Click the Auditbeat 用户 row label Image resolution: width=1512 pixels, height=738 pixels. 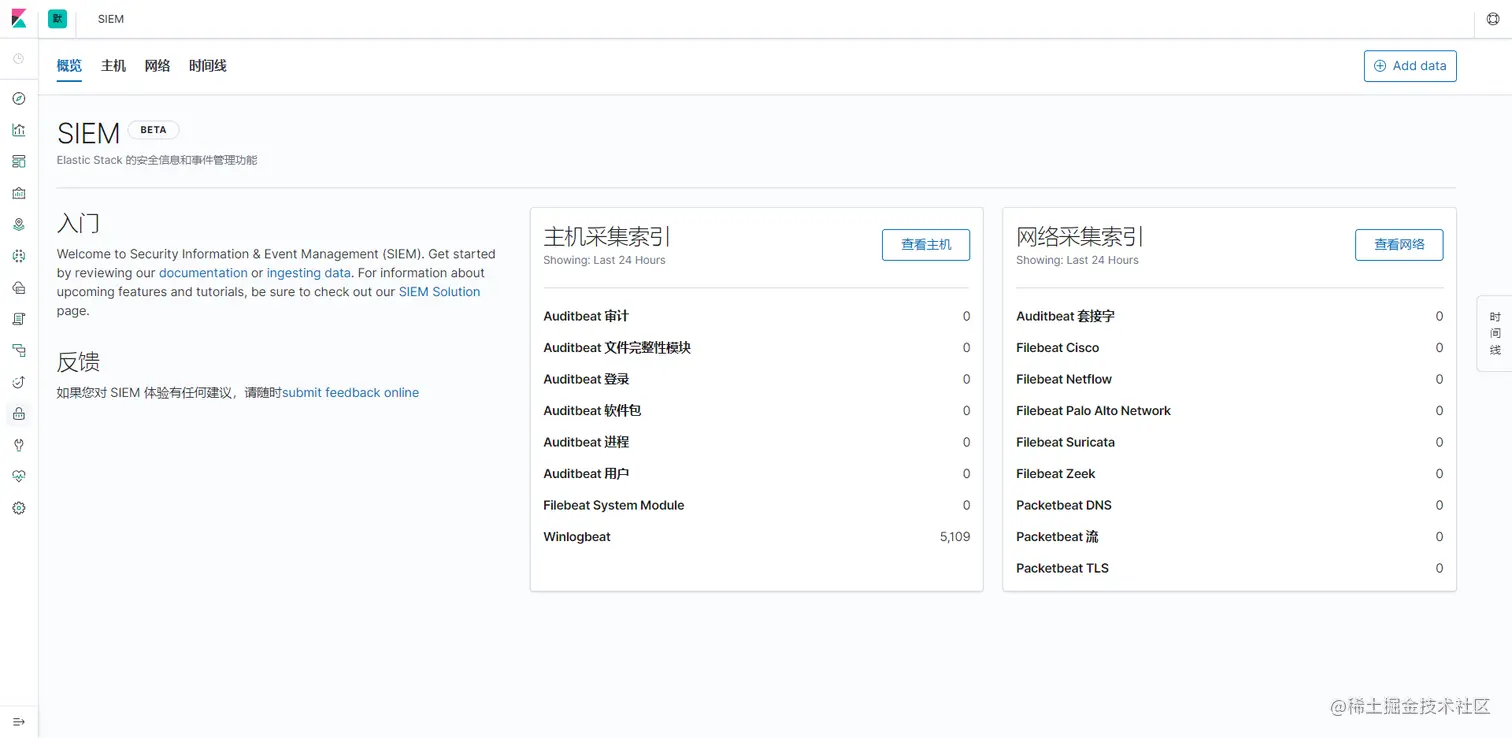click(586, 474)
